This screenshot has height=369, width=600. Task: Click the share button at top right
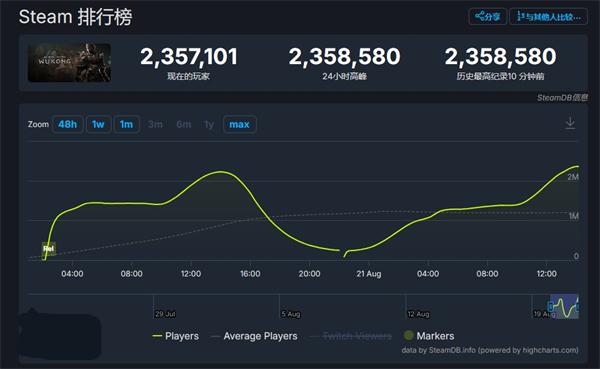coord(488,17)
